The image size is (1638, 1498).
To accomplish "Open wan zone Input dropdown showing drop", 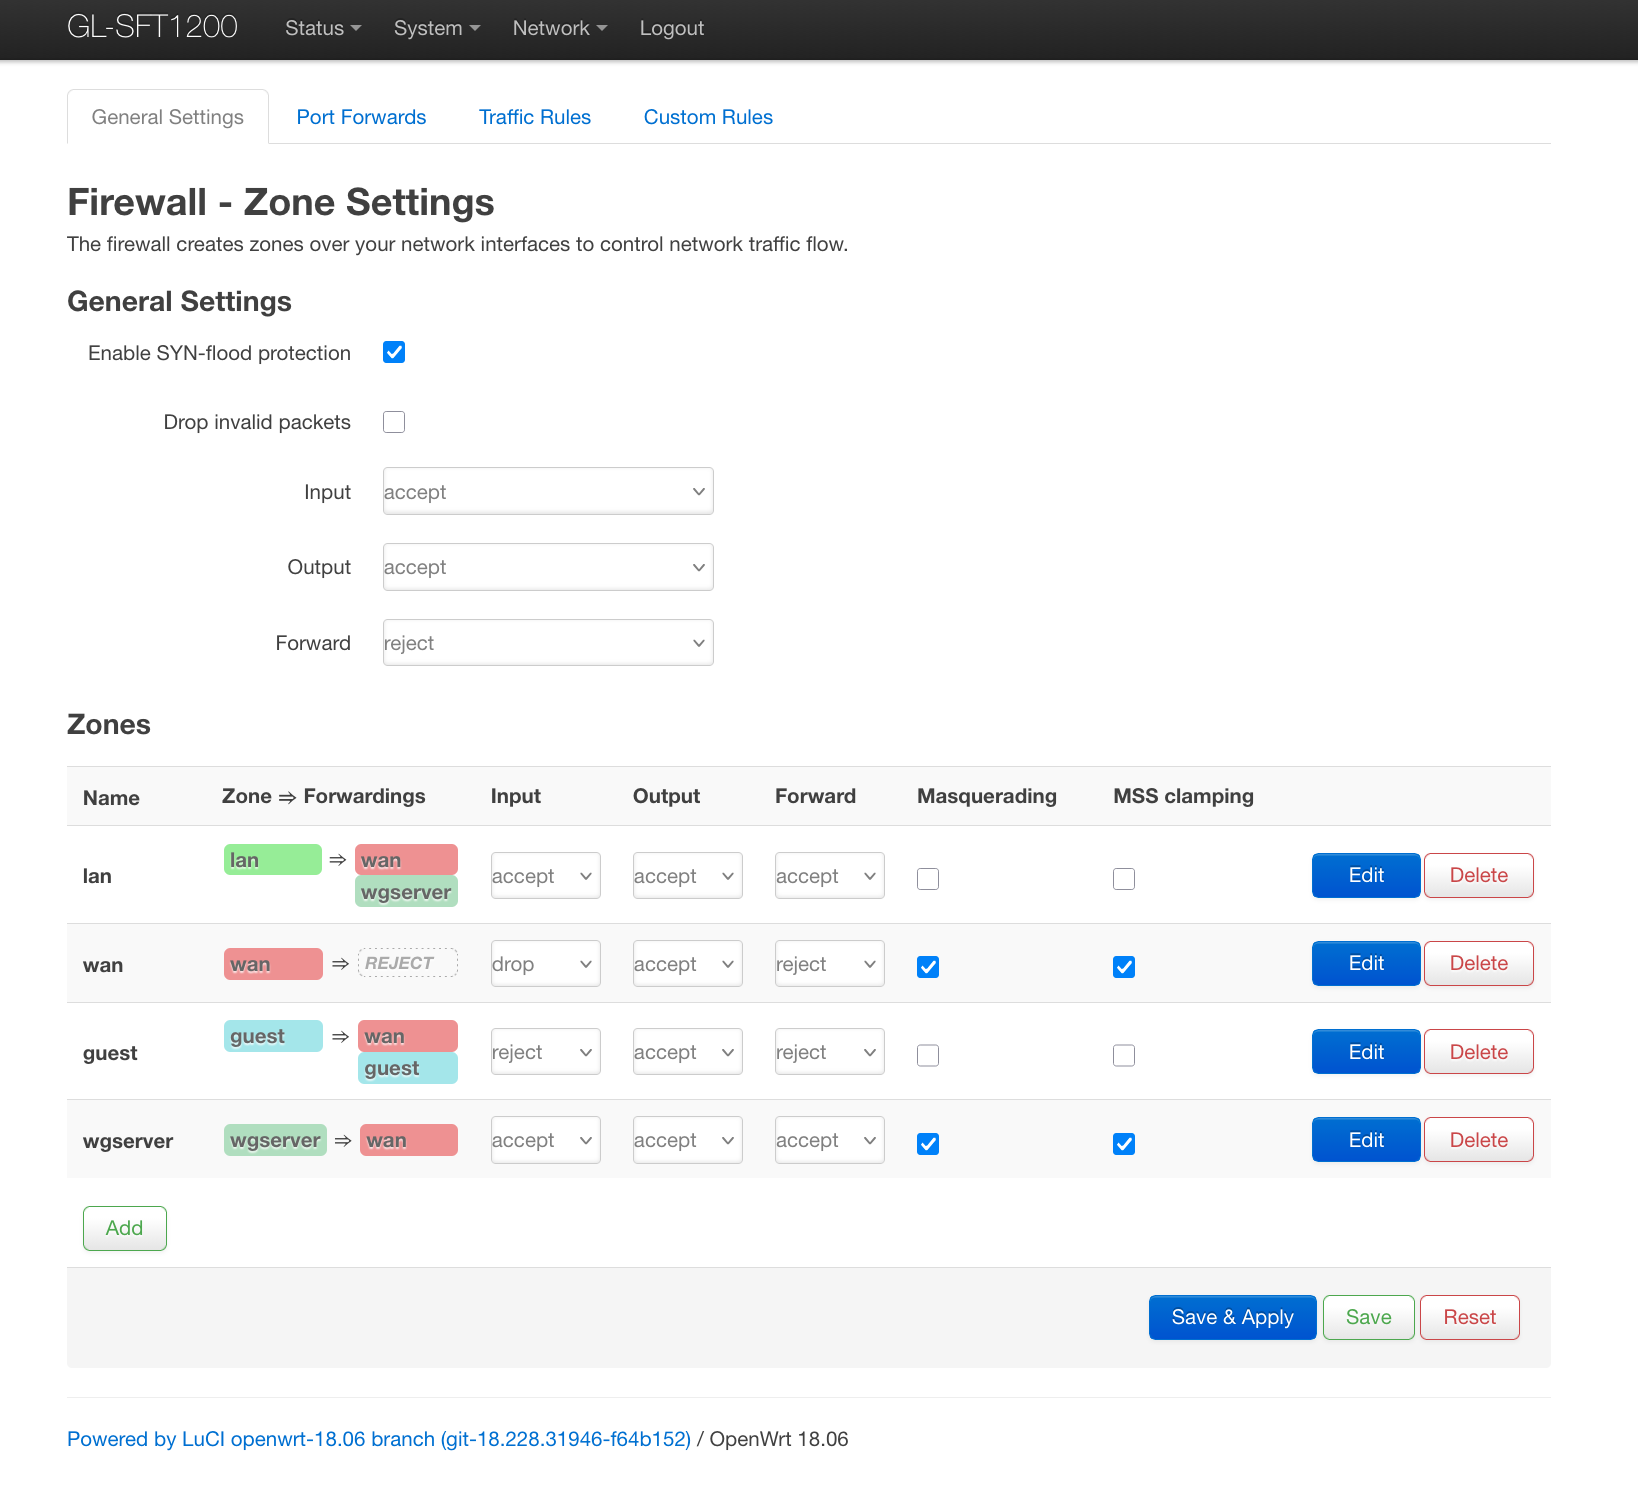I will point(545,964).
